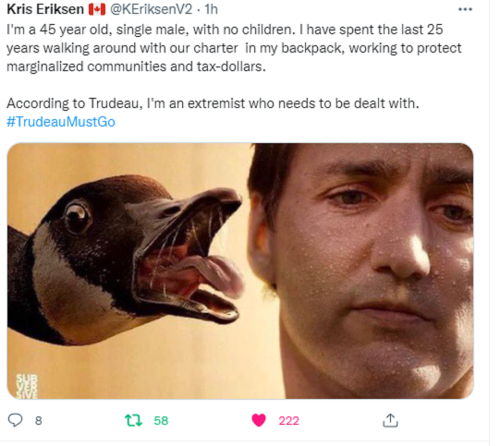Click the retweet count 58

tap(161, 421)
